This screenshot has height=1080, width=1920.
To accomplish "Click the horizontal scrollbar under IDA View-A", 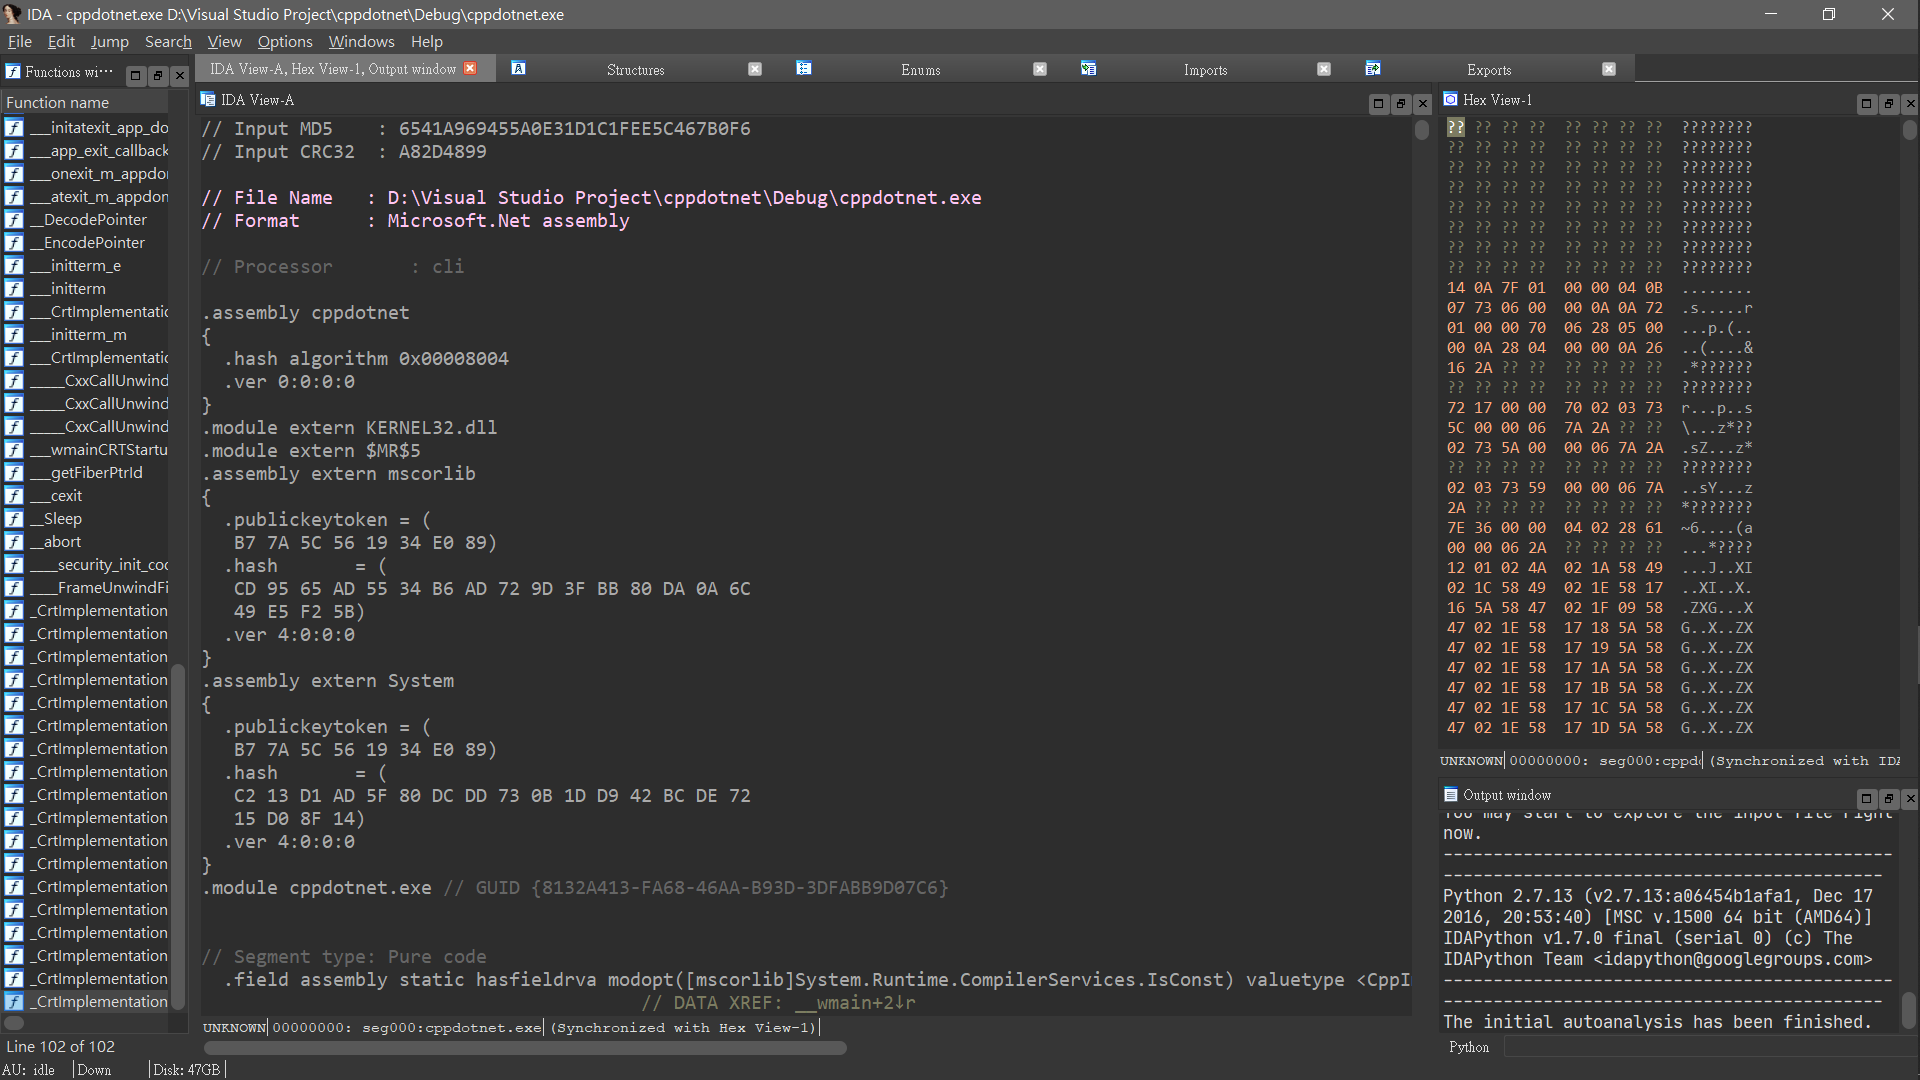I will tap(525, 1048).
